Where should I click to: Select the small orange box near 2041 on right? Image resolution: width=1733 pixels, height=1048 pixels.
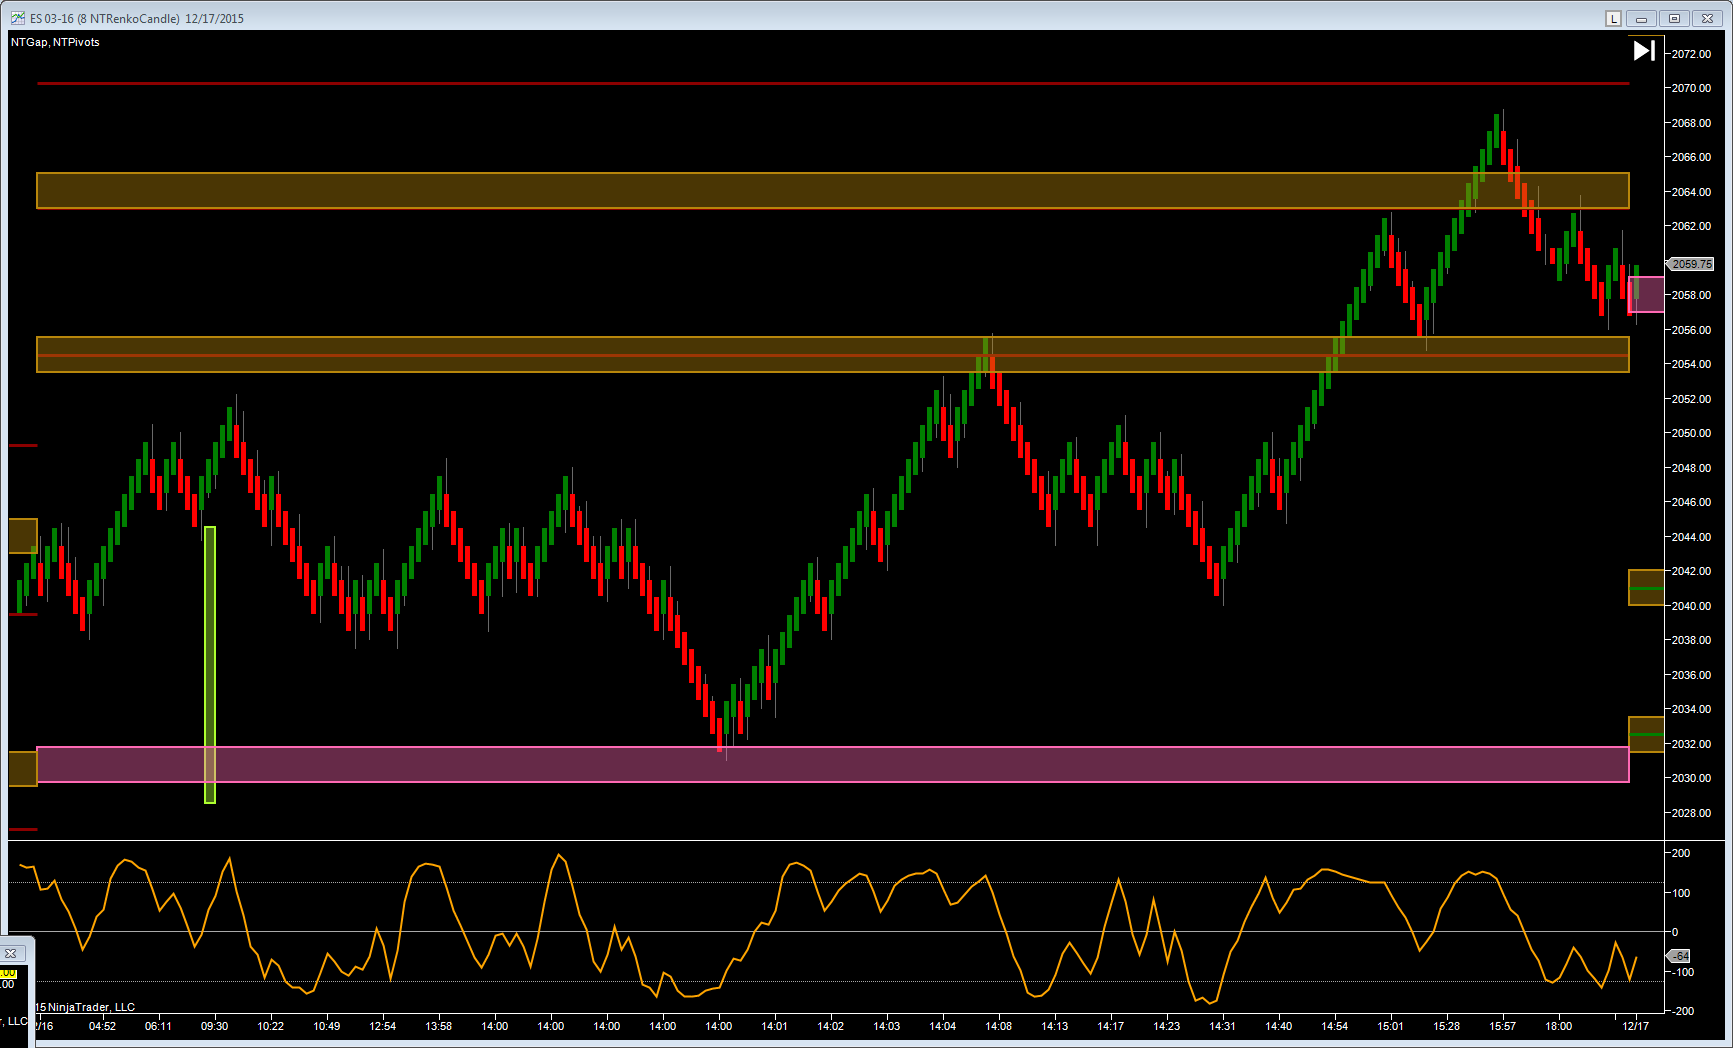click(x=1646, y=587)
